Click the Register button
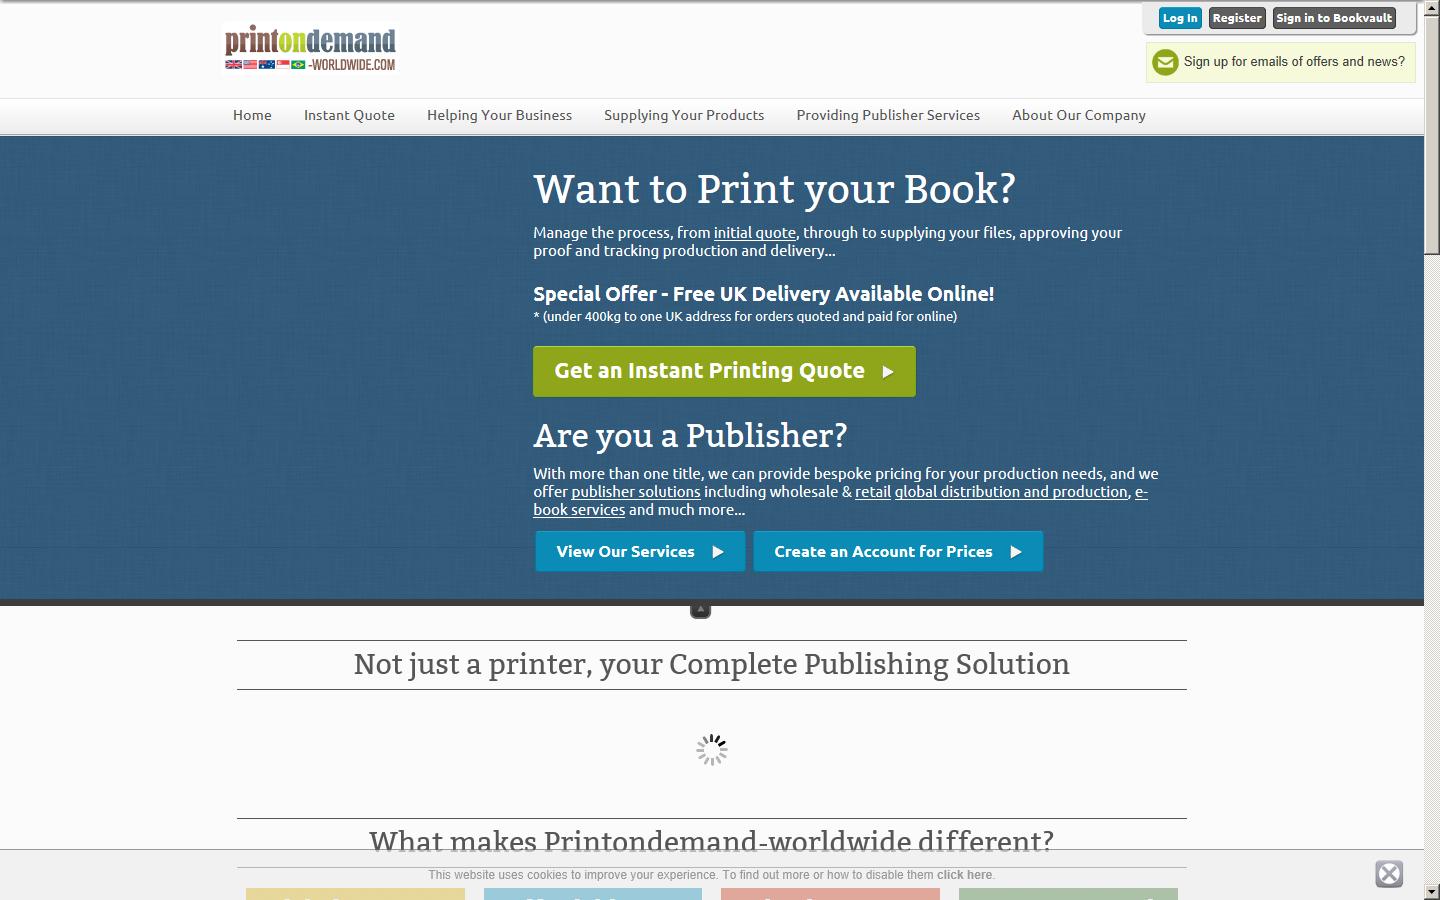This screenshot has width=1440, height=900. pyautogui.click(x=1236, y=17)
